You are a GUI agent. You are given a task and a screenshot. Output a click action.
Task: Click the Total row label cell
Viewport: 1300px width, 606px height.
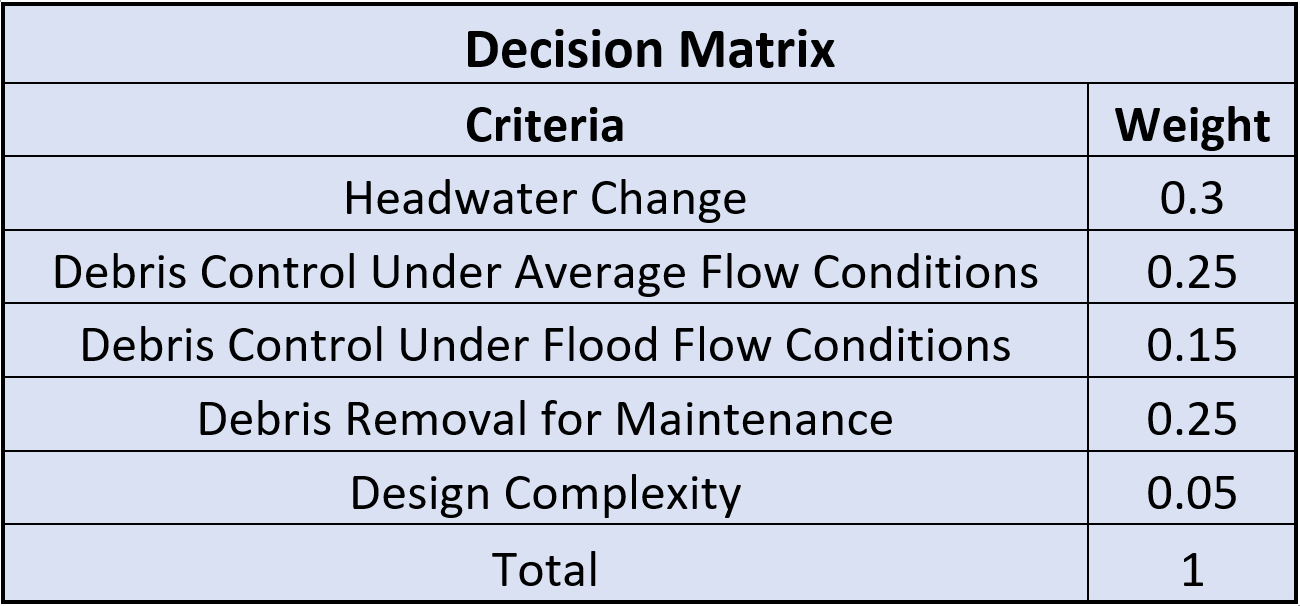coord(545,568)
